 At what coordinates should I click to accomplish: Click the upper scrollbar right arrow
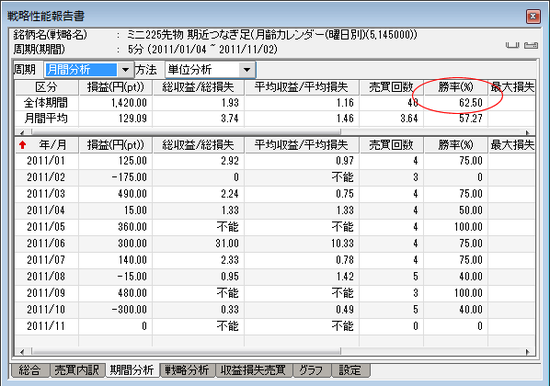click(x=527, y=132)
